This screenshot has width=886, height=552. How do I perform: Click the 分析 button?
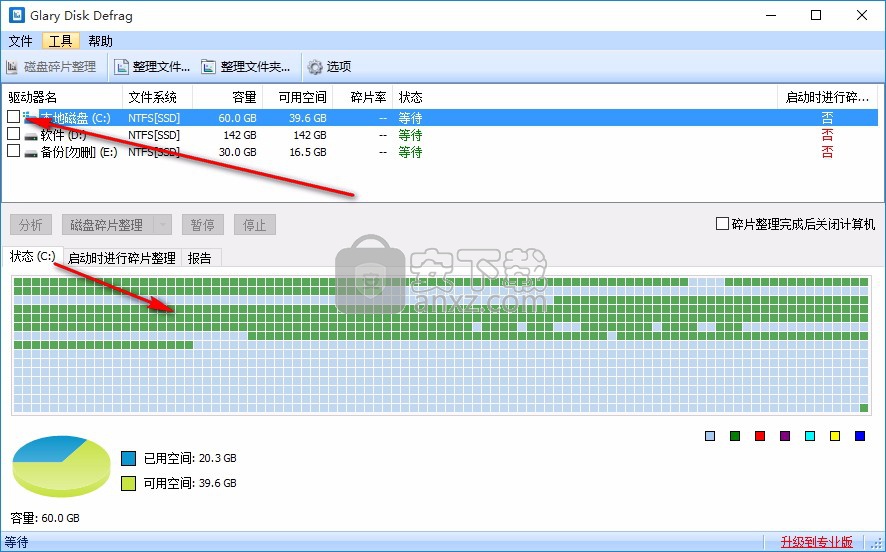pyautogui.click(x=31, y=225)
